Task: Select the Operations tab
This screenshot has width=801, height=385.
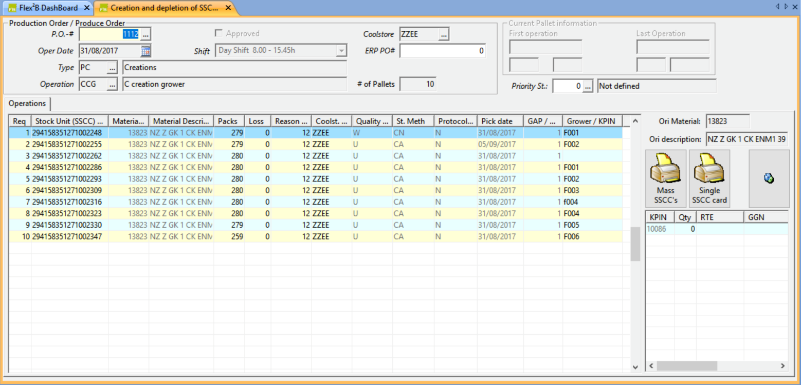Action: pyautogui.click(x=27, y=103)
